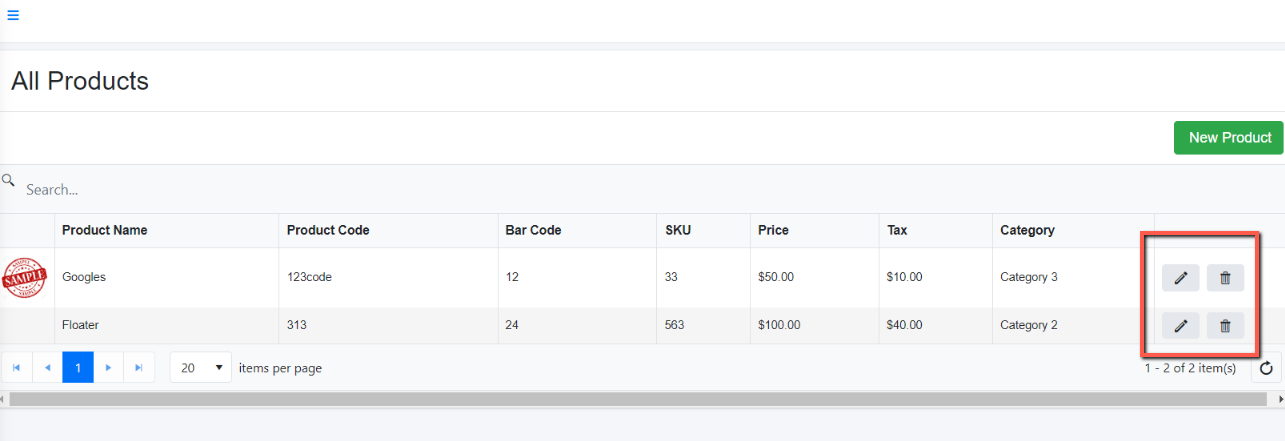Edit the Googles product with pencil icon

1180,278
